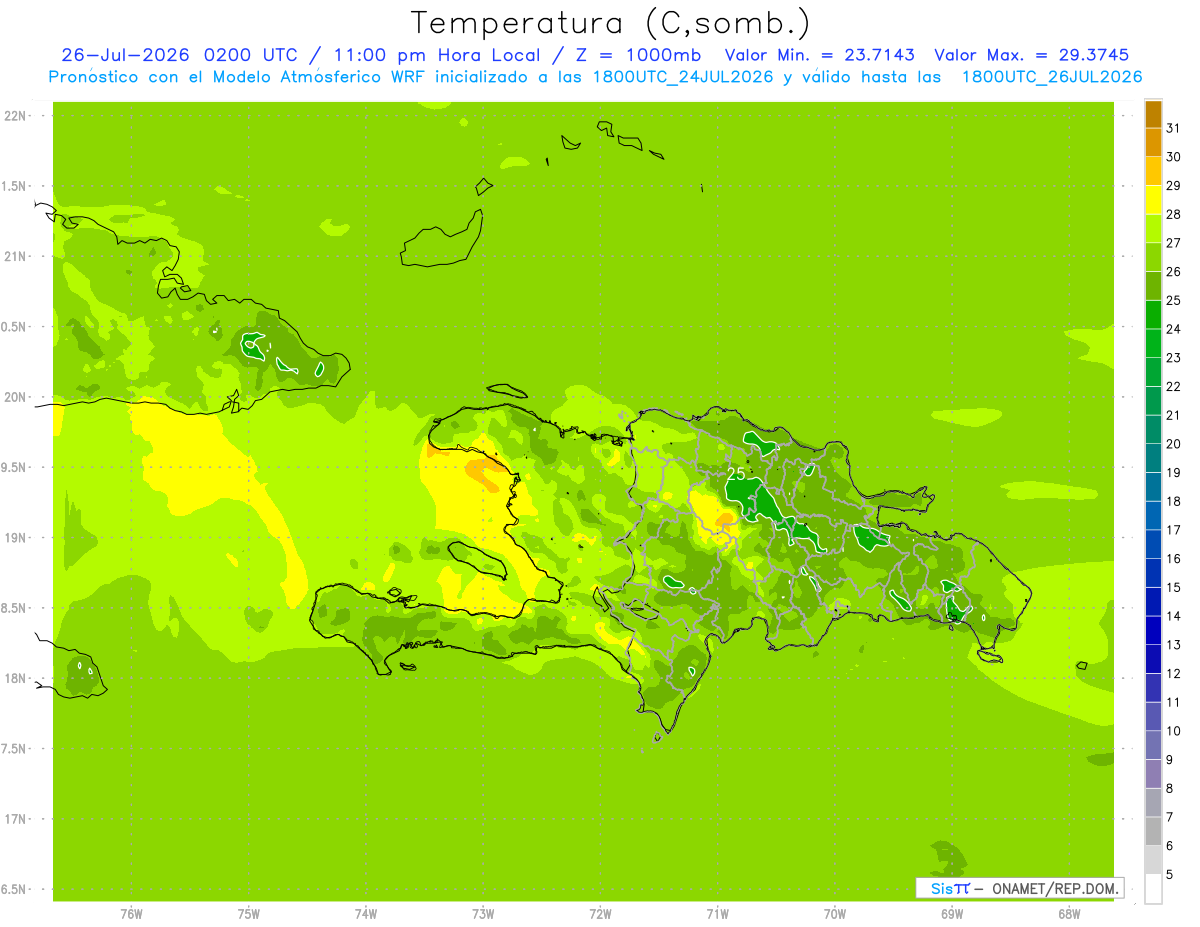The height and width of the screenshot is (927, 1200).
Task: Select the '18N' latitude label
Action: (15, 678)
